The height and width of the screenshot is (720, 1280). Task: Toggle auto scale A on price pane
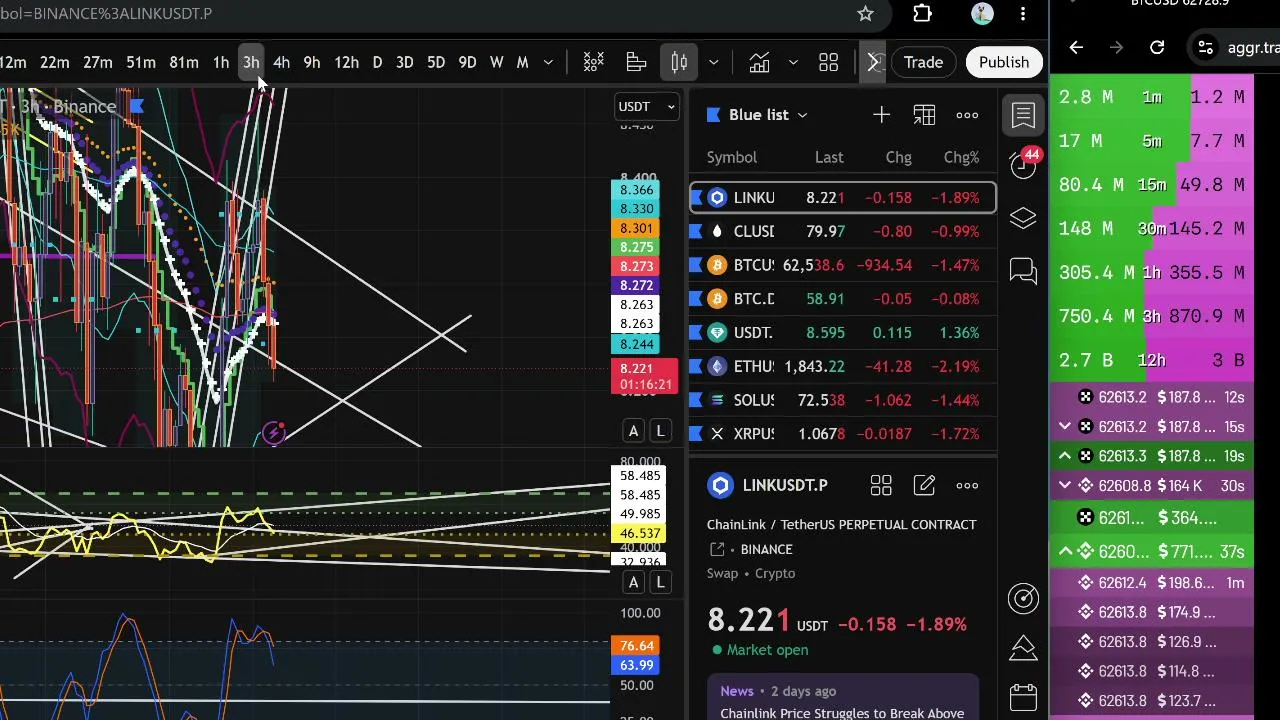(x=633, y=431)
